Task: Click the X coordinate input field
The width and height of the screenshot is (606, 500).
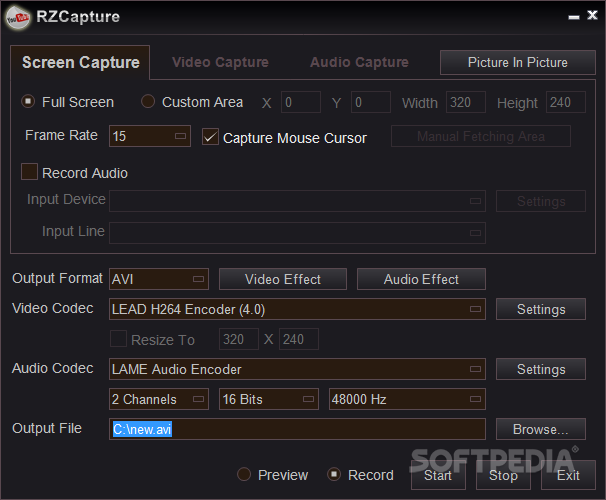Action: [301, 102]
